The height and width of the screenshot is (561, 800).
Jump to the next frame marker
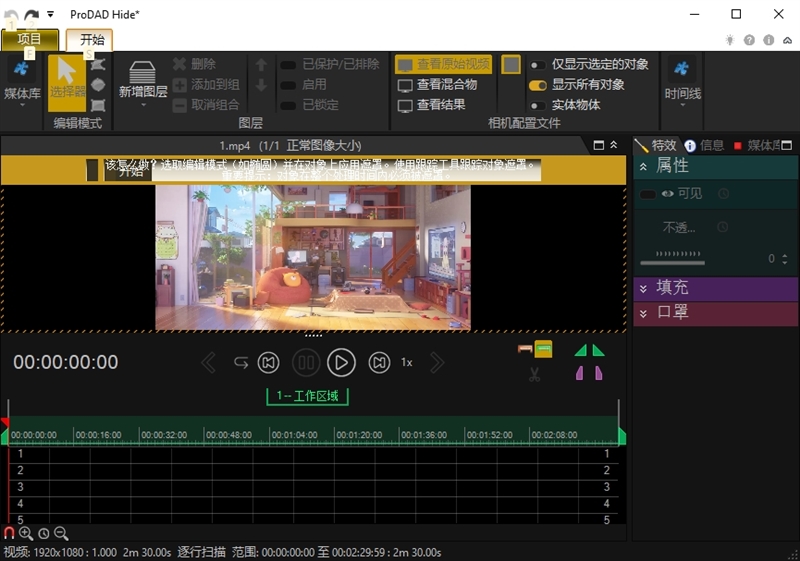(379, 363)
